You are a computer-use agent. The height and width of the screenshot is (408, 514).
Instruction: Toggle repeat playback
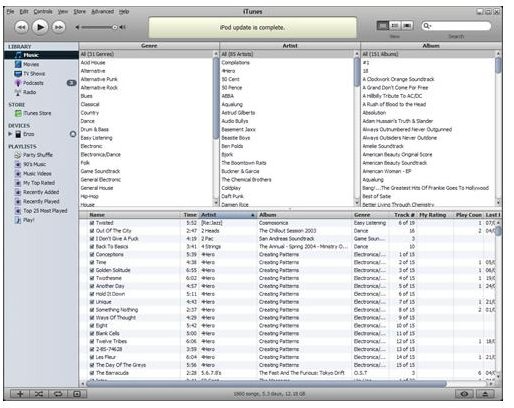point(58,394)
